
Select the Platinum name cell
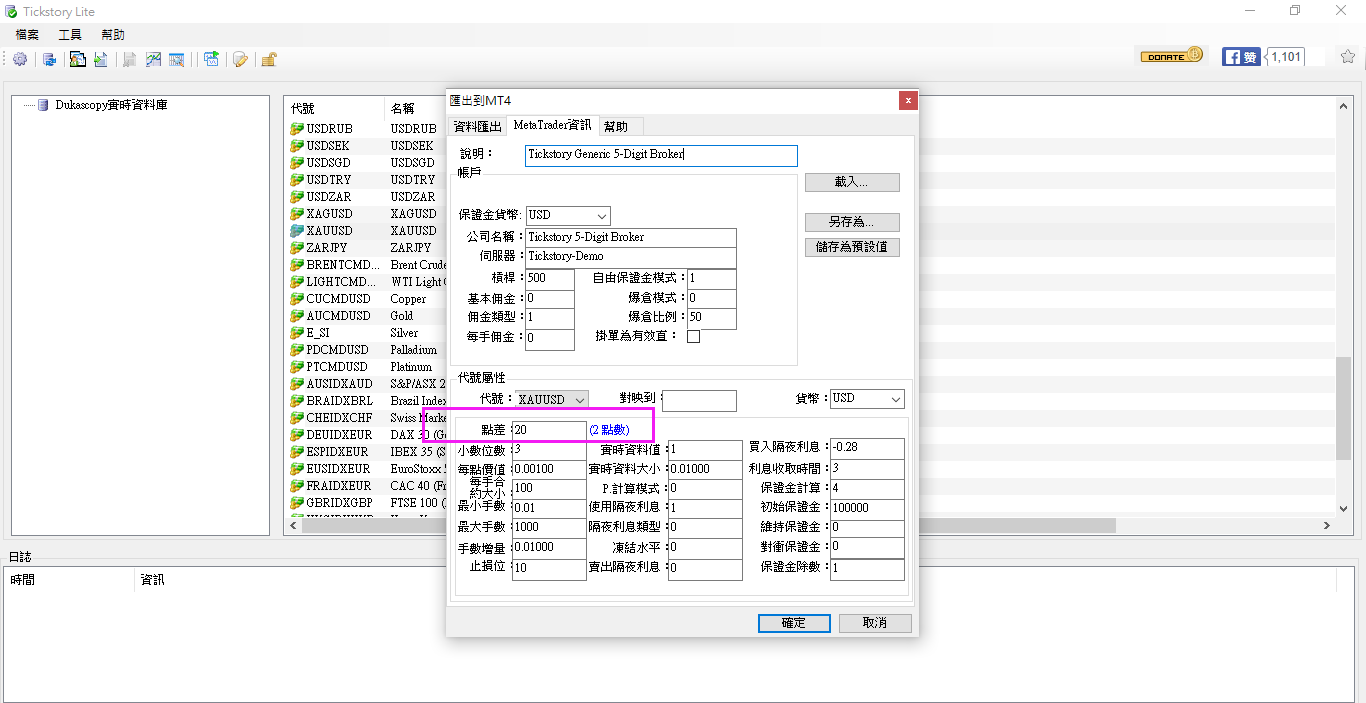tap(411, 367)
